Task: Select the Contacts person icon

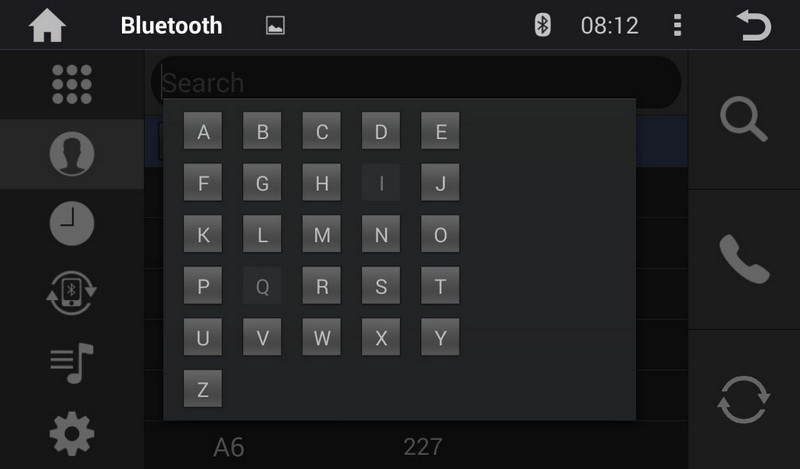Action: (x=72, y=154)
